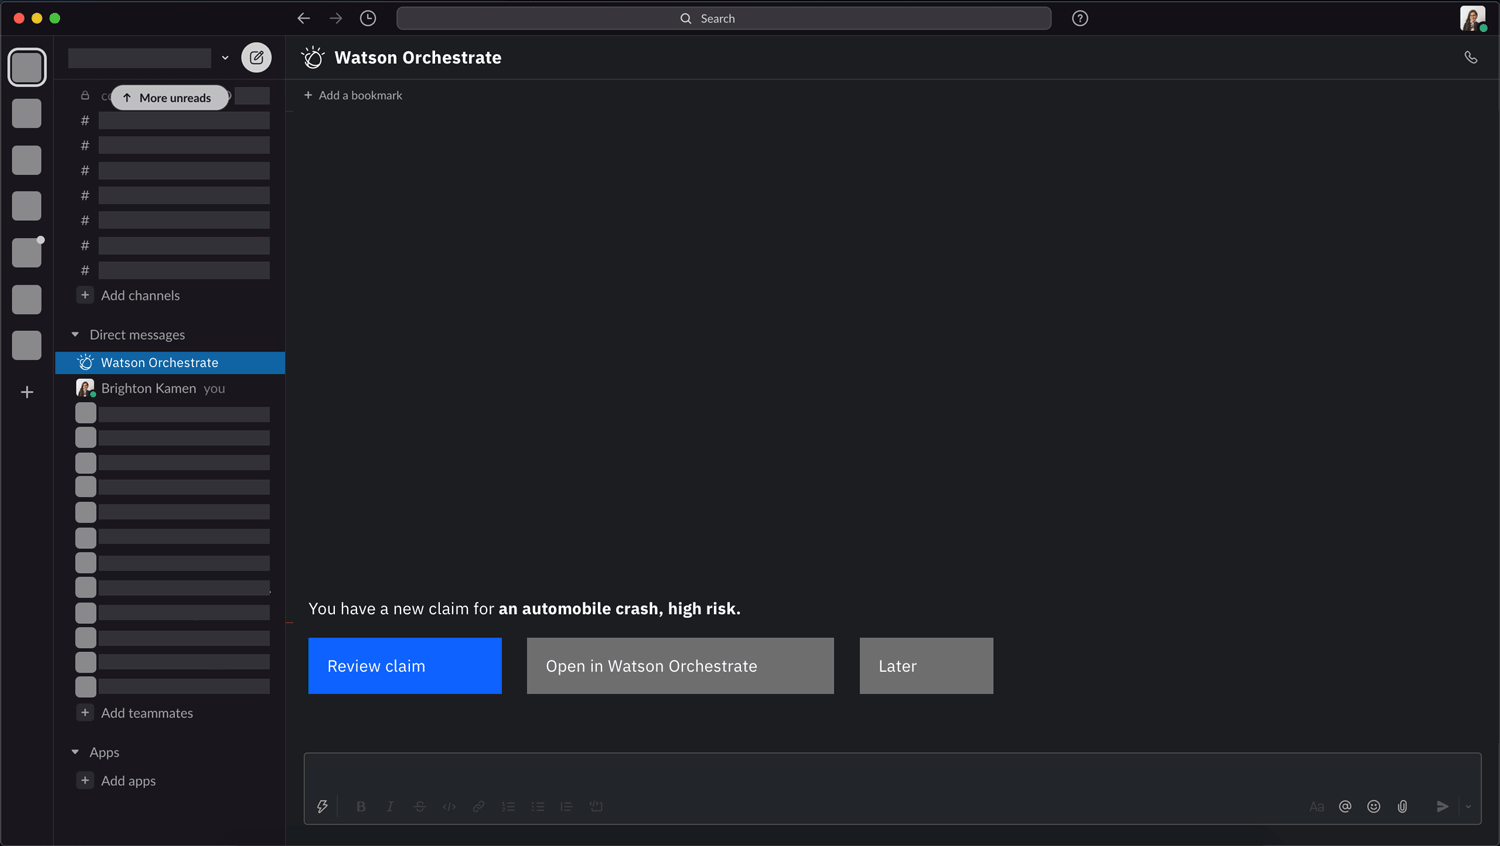Go back using the left arrow

304,18
